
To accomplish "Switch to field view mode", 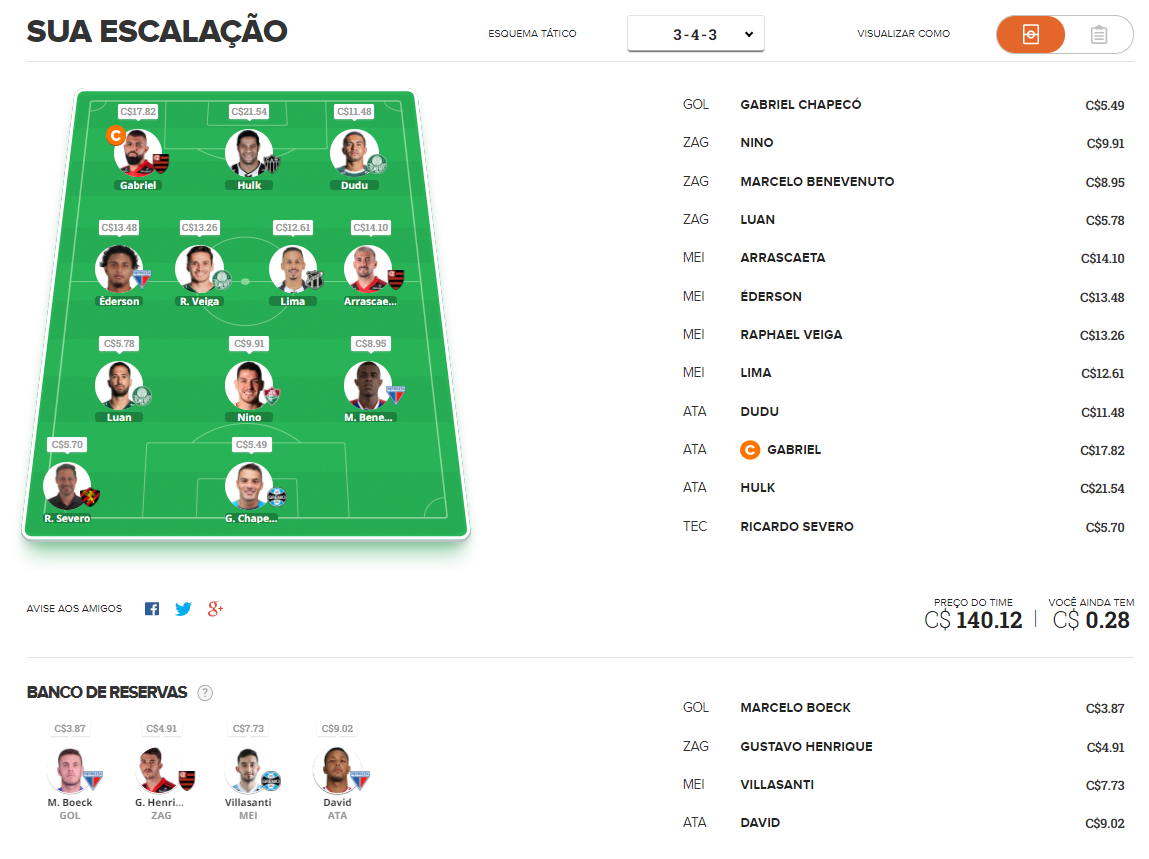I will (x=1031, y=34).
